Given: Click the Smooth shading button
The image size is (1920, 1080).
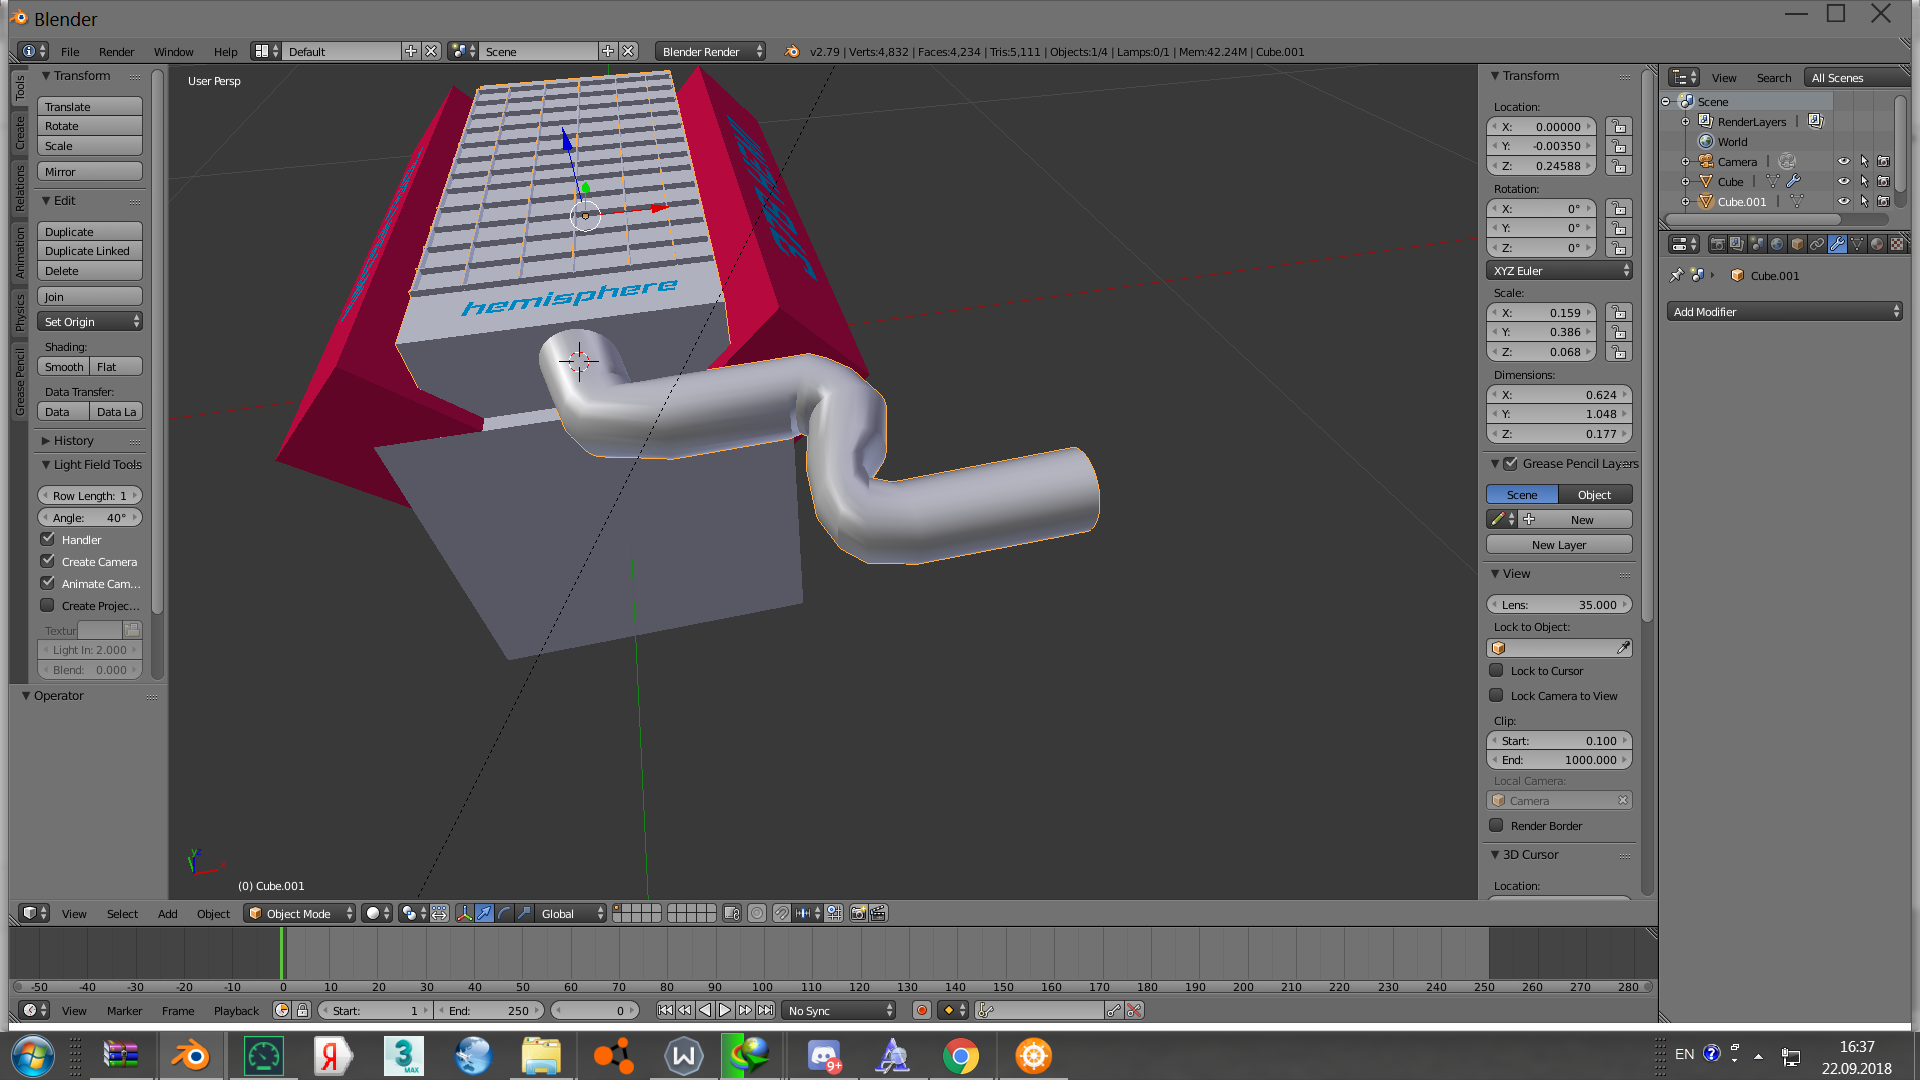Looking at the screenshot, I should 64,366.
